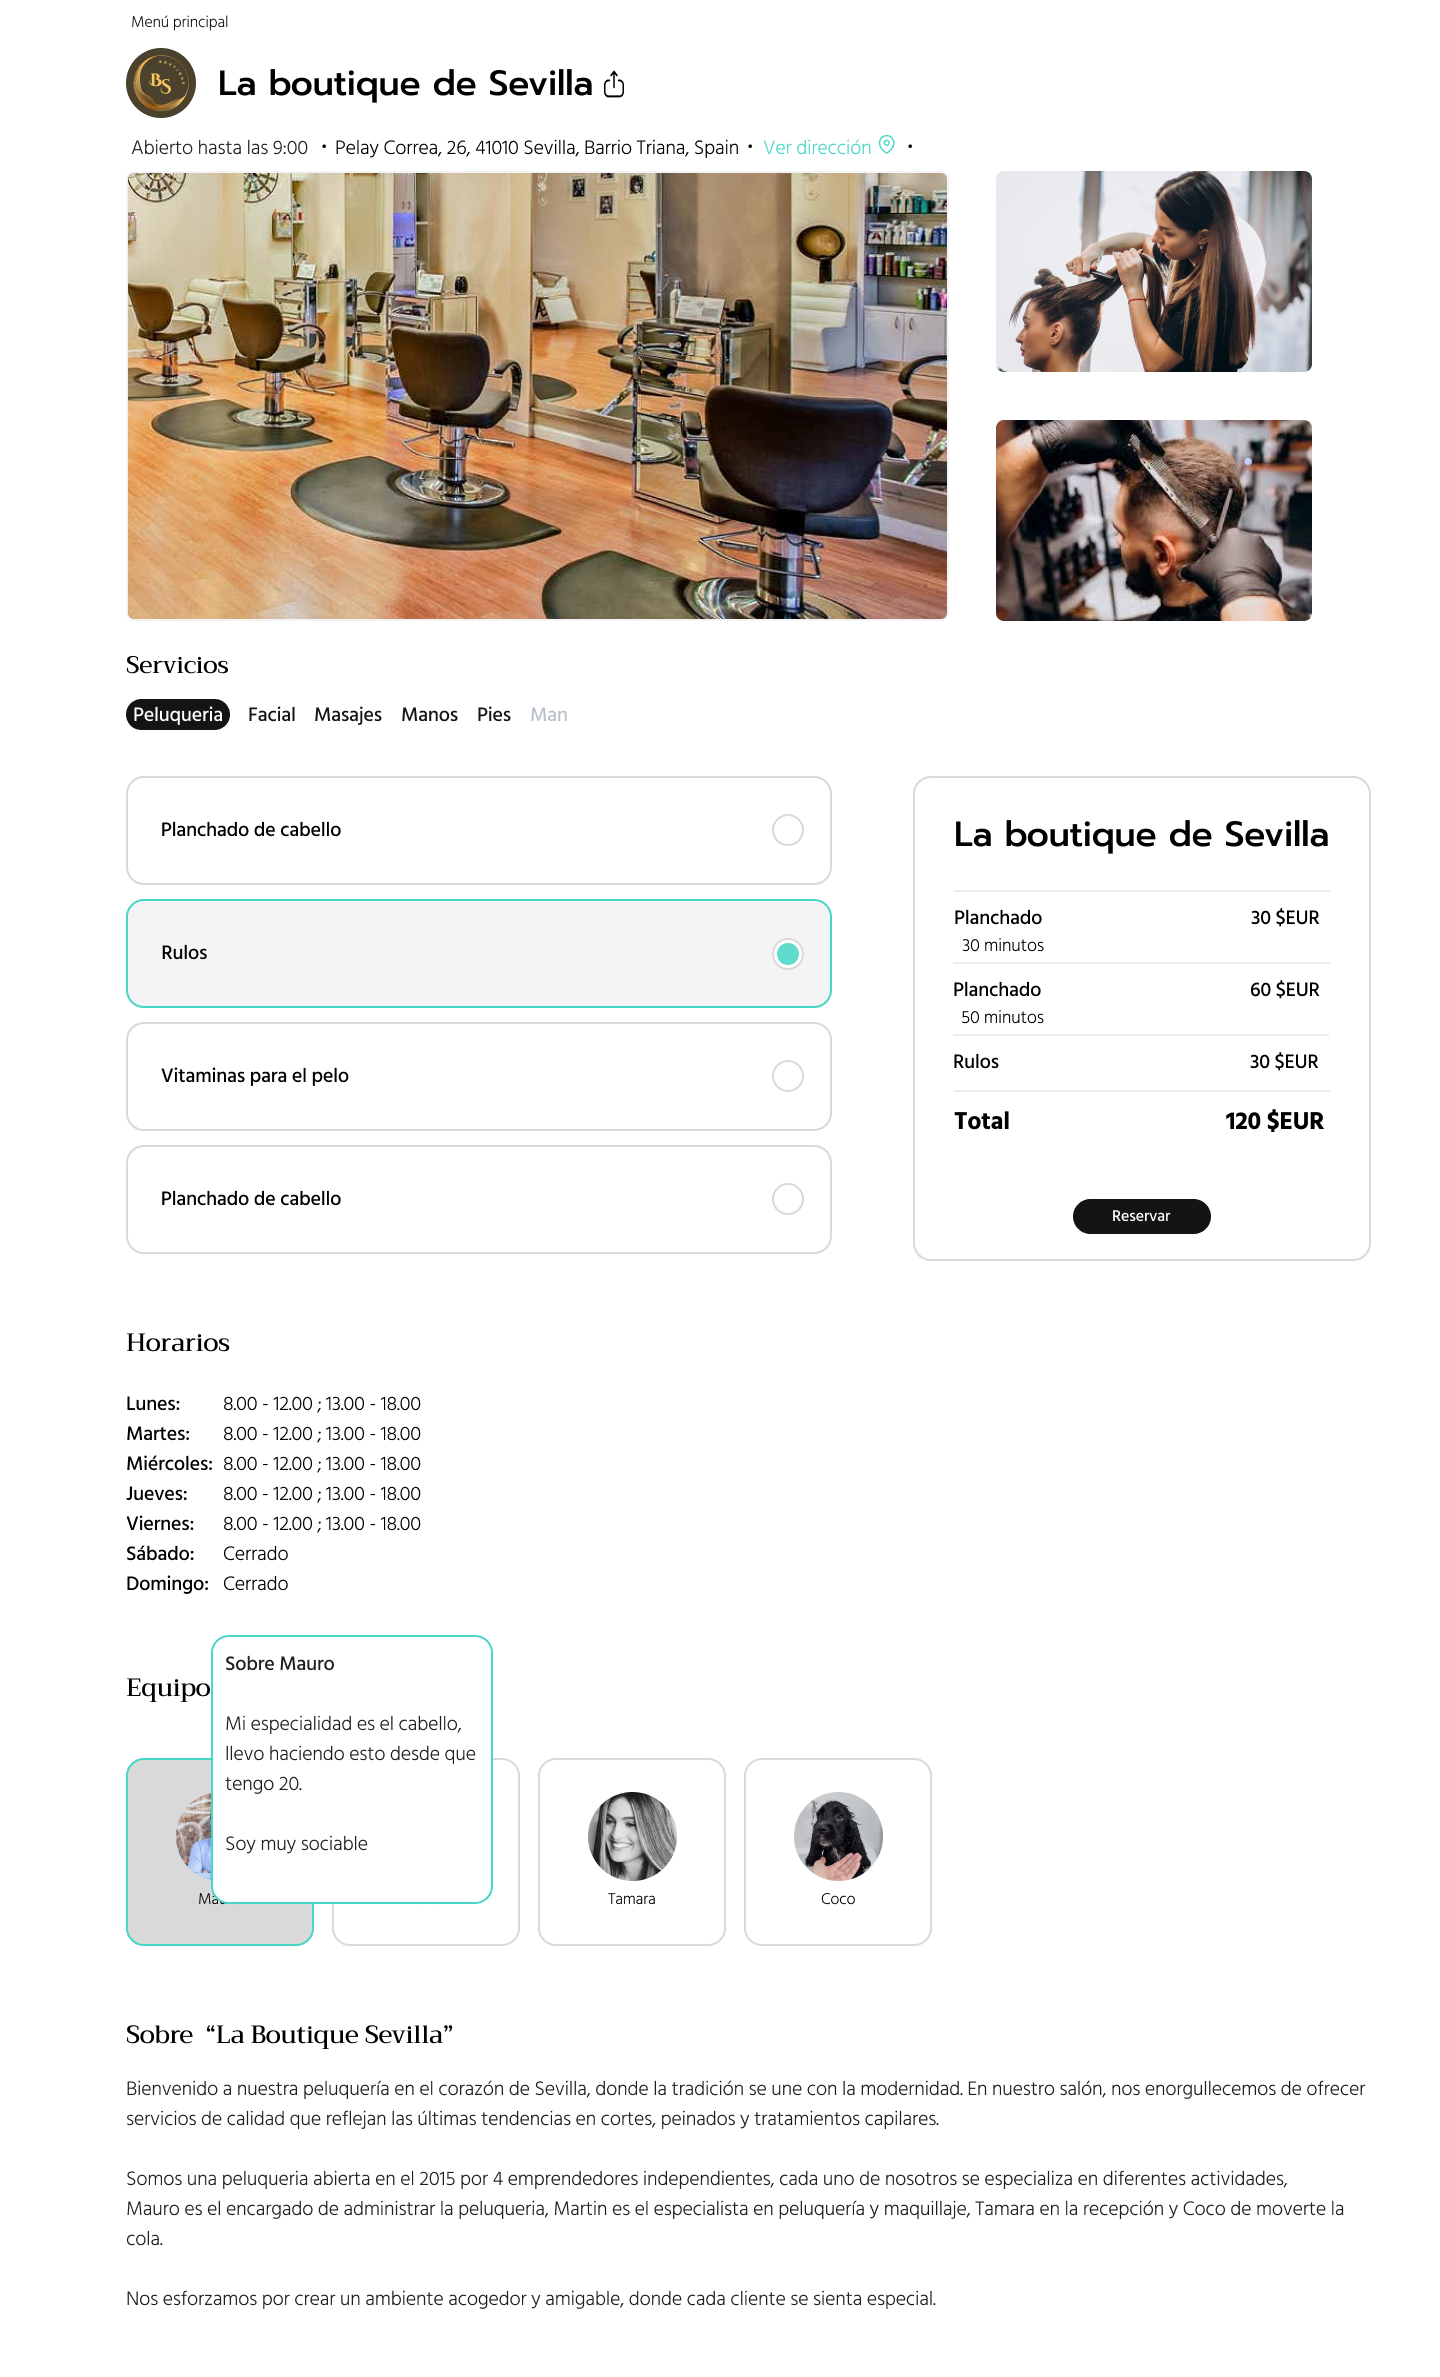Click the BS salon logo
Screen dimensions: 1440x2377
pyautogui.click(x=161, y=83)
